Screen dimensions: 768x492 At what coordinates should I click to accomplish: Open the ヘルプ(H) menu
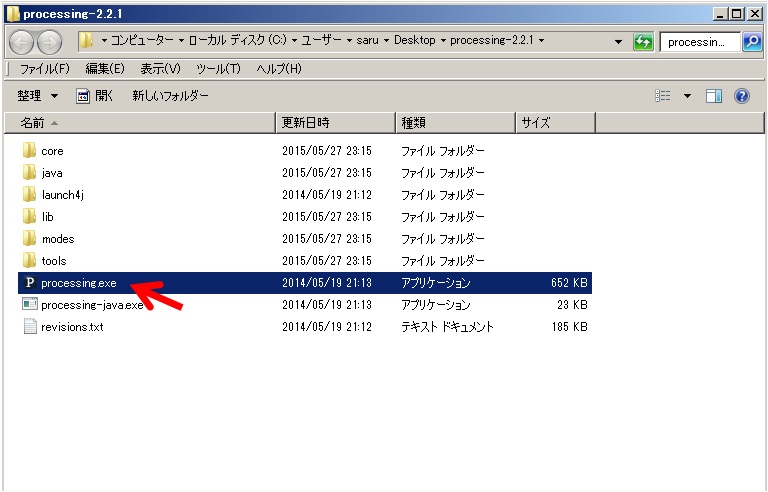coord(279,69)
